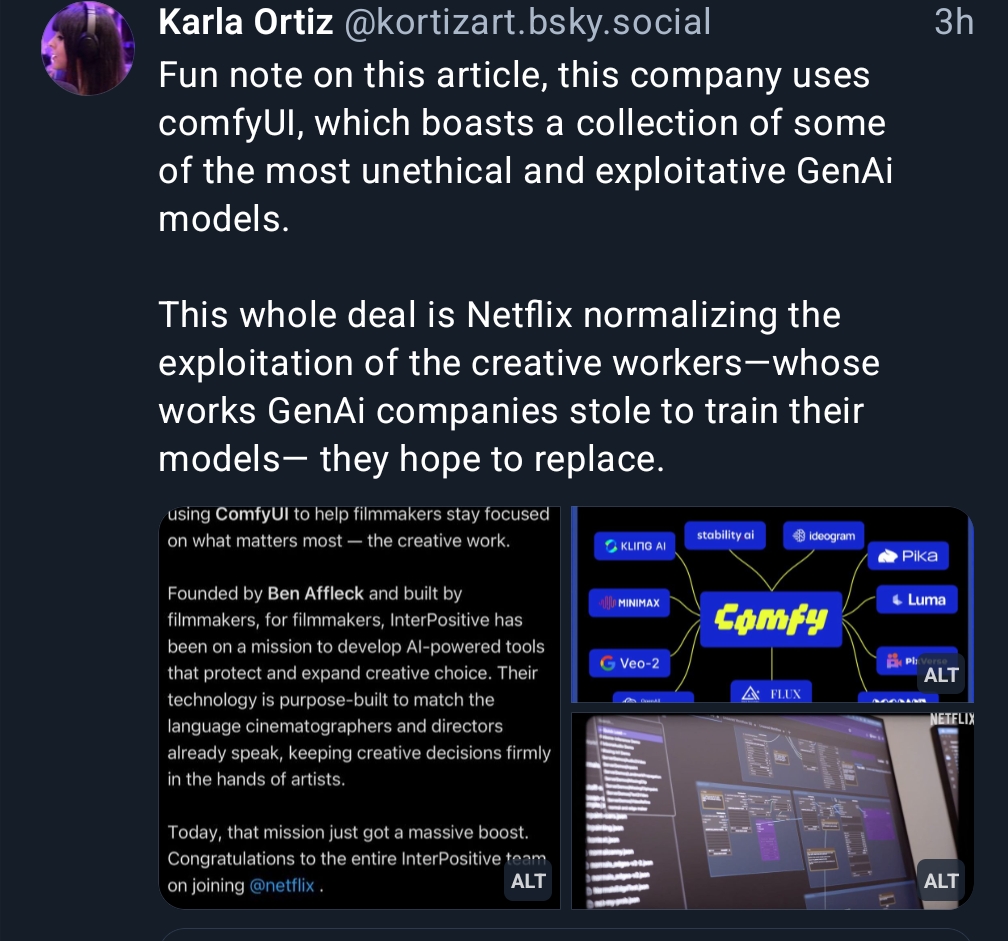Click the Luma logo badge
1008x941 pixels.
coord(911,600)
